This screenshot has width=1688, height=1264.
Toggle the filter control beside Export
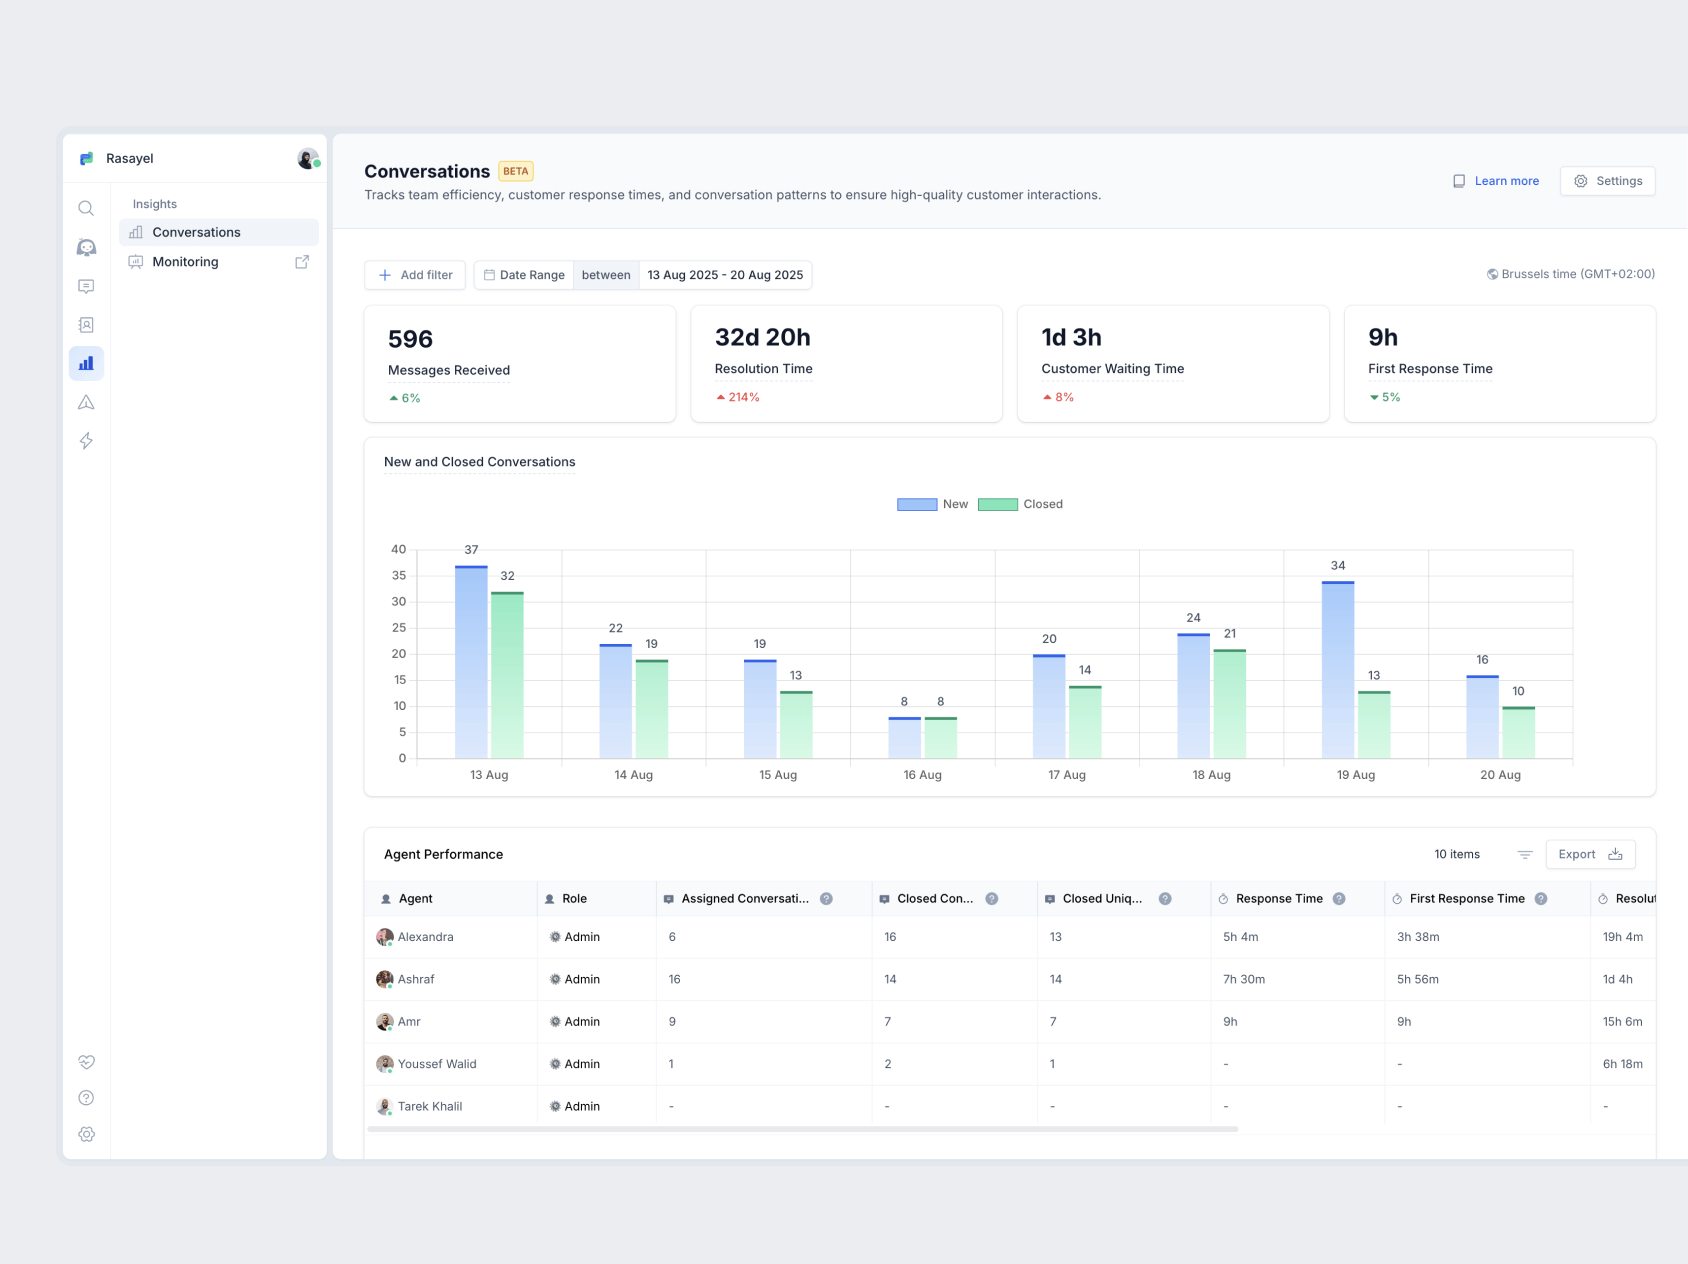[1525, 854]
